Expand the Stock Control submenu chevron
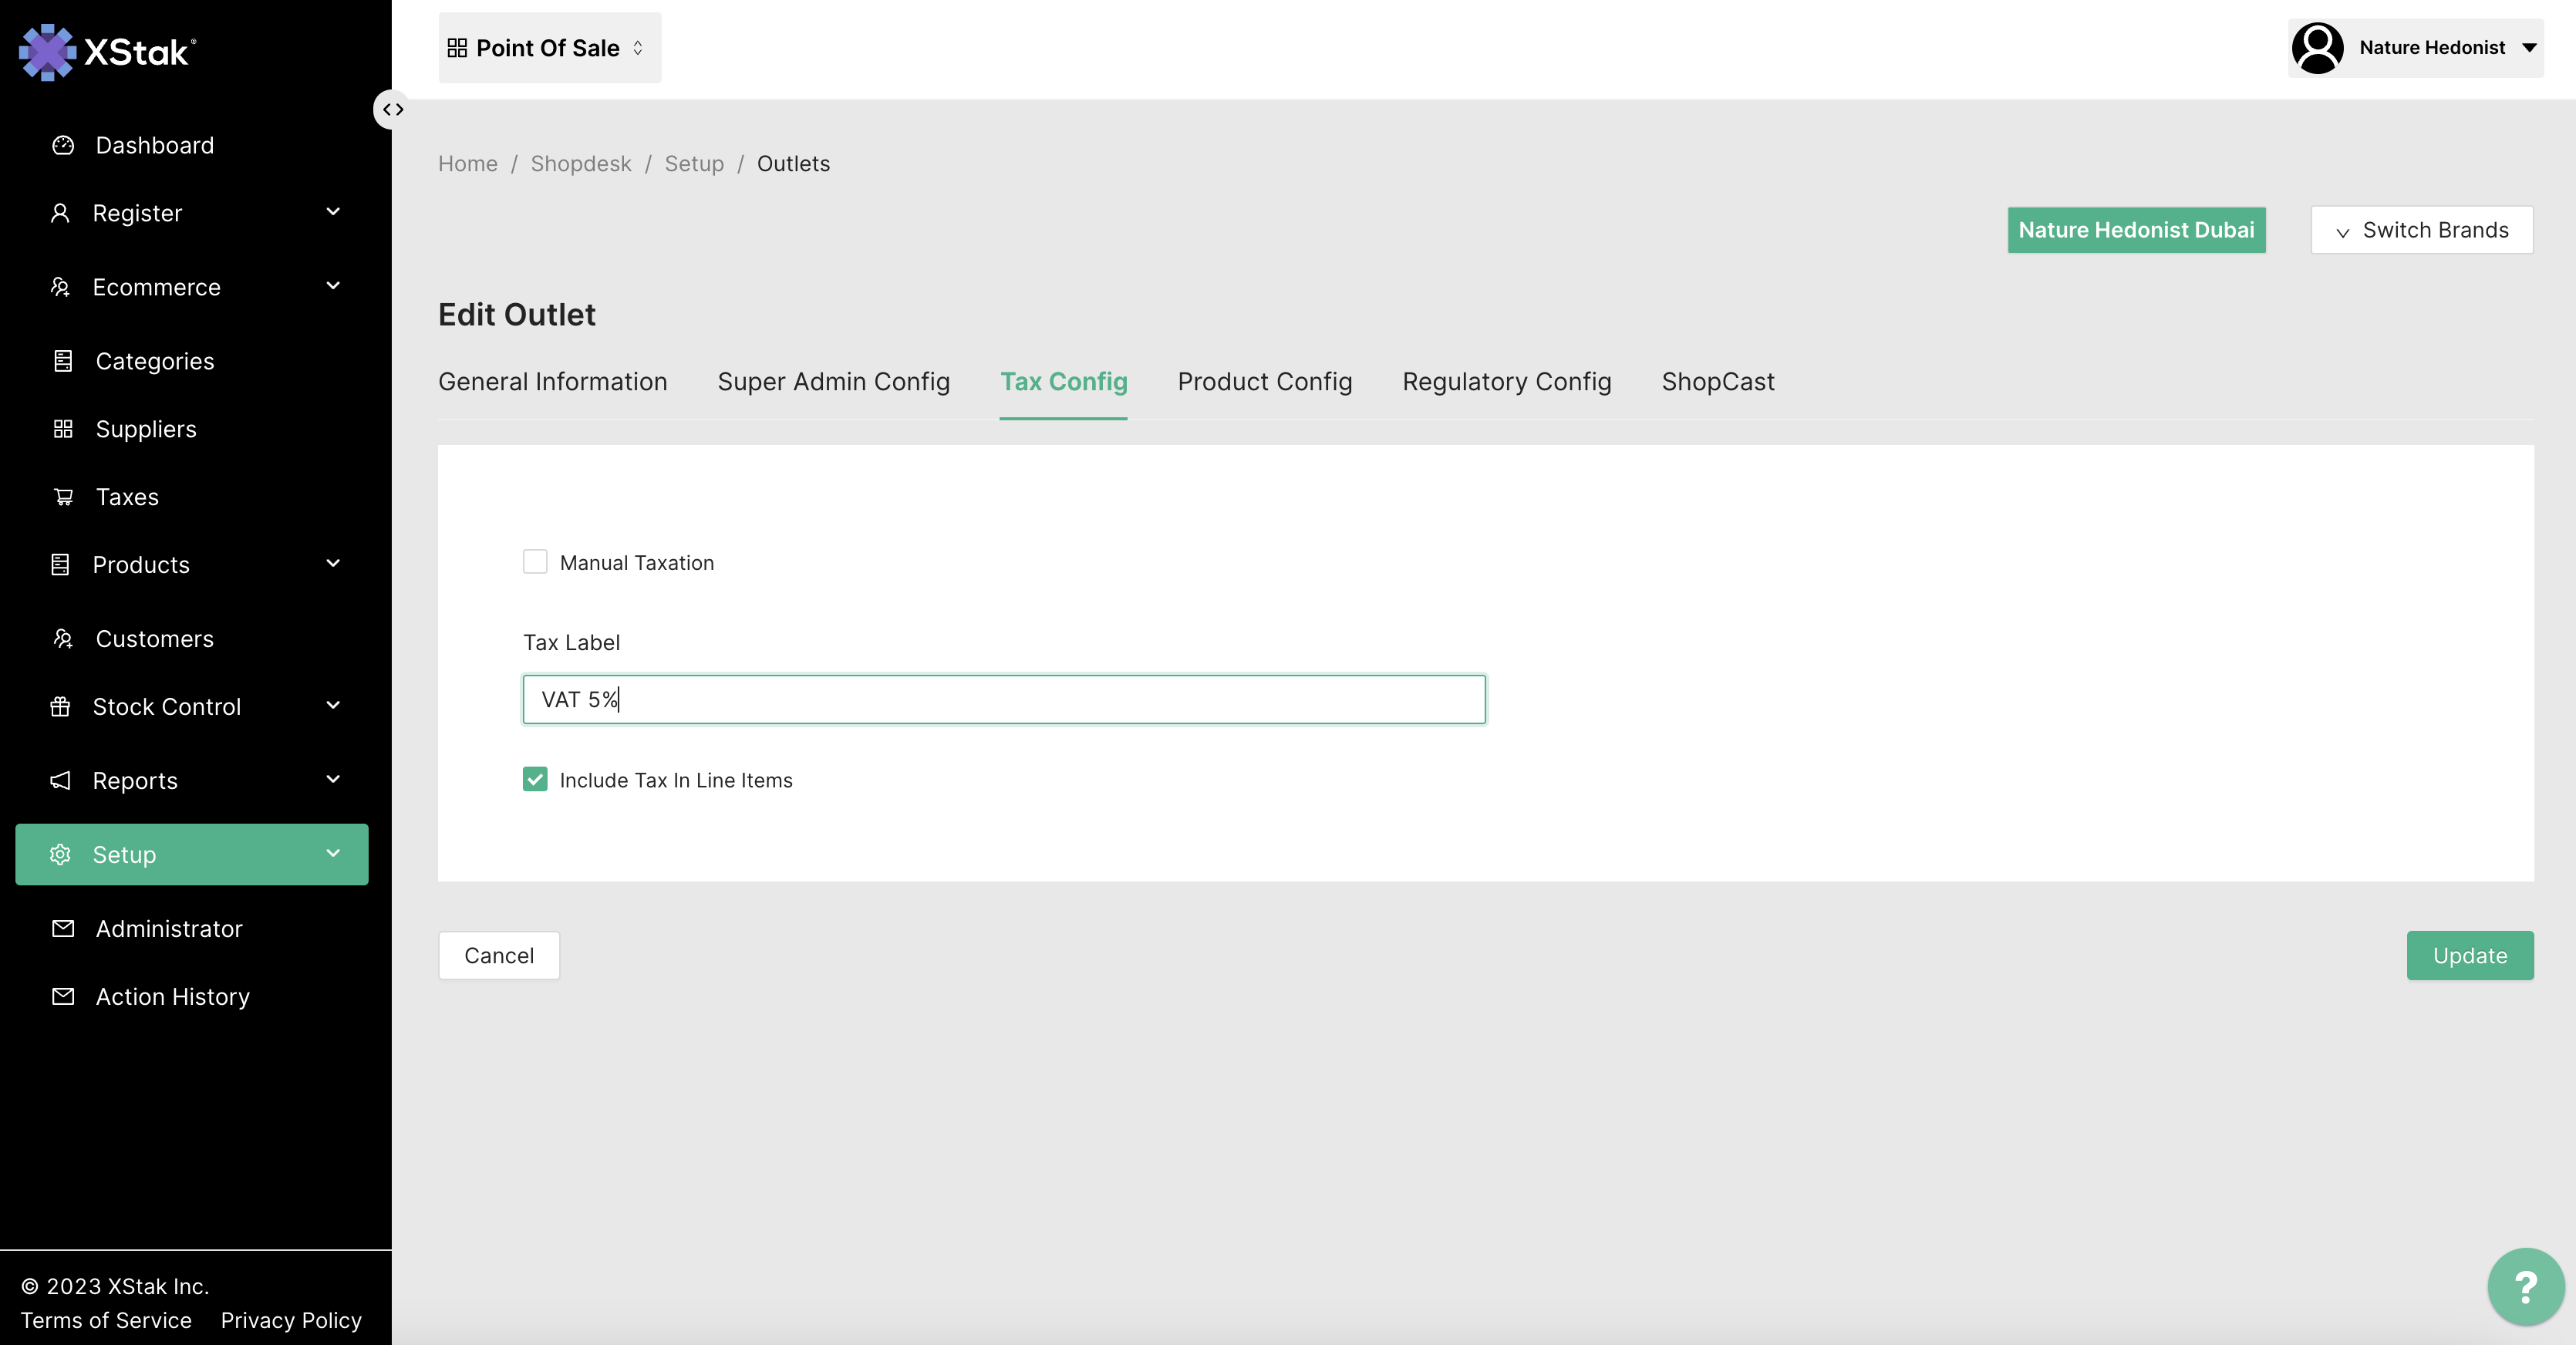This screenshot has width=2576, height=1345. (333, 706)
